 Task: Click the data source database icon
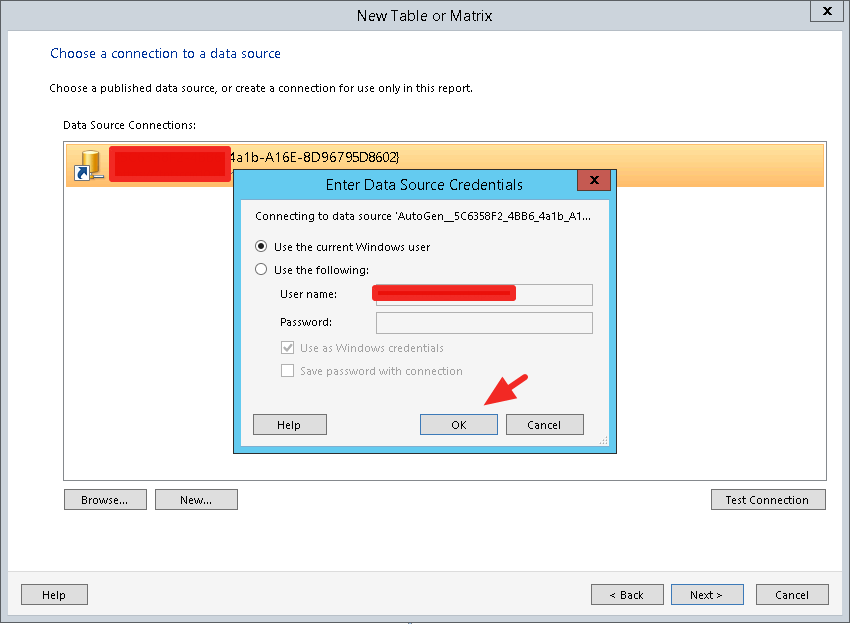(88, 165)
